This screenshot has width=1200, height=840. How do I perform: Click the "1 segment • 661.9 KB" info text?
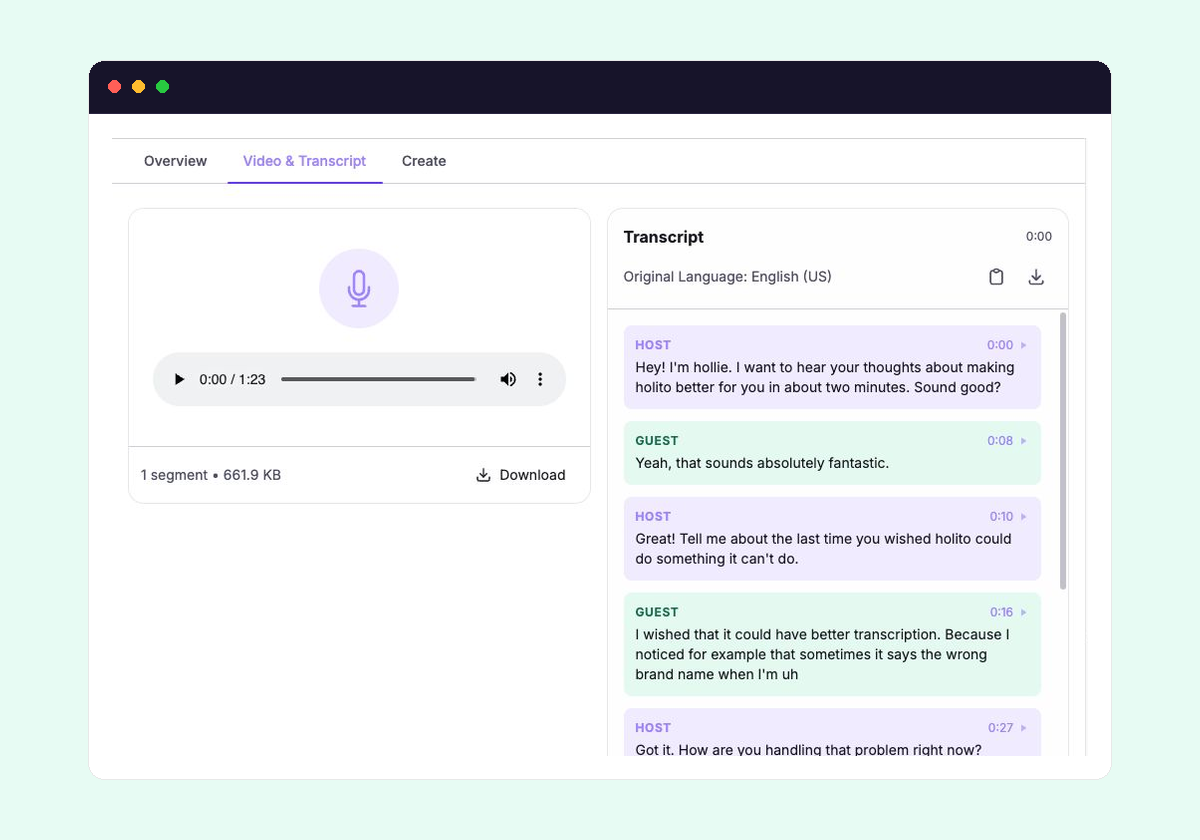coord(210,475)
